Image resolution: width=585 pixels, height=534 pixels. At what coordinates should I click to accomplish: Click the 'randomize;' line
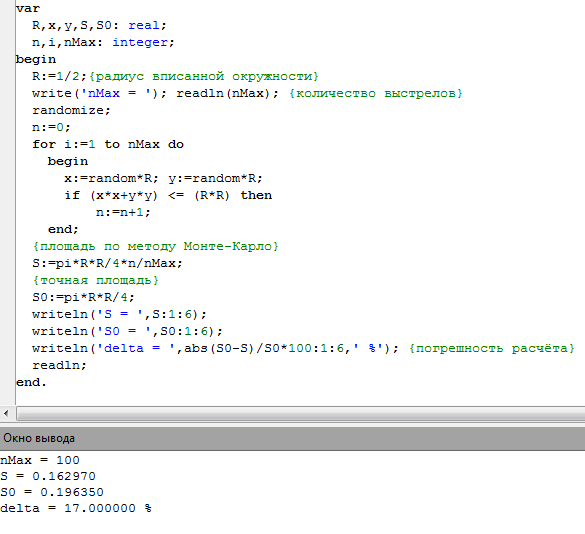click(71, 110)
